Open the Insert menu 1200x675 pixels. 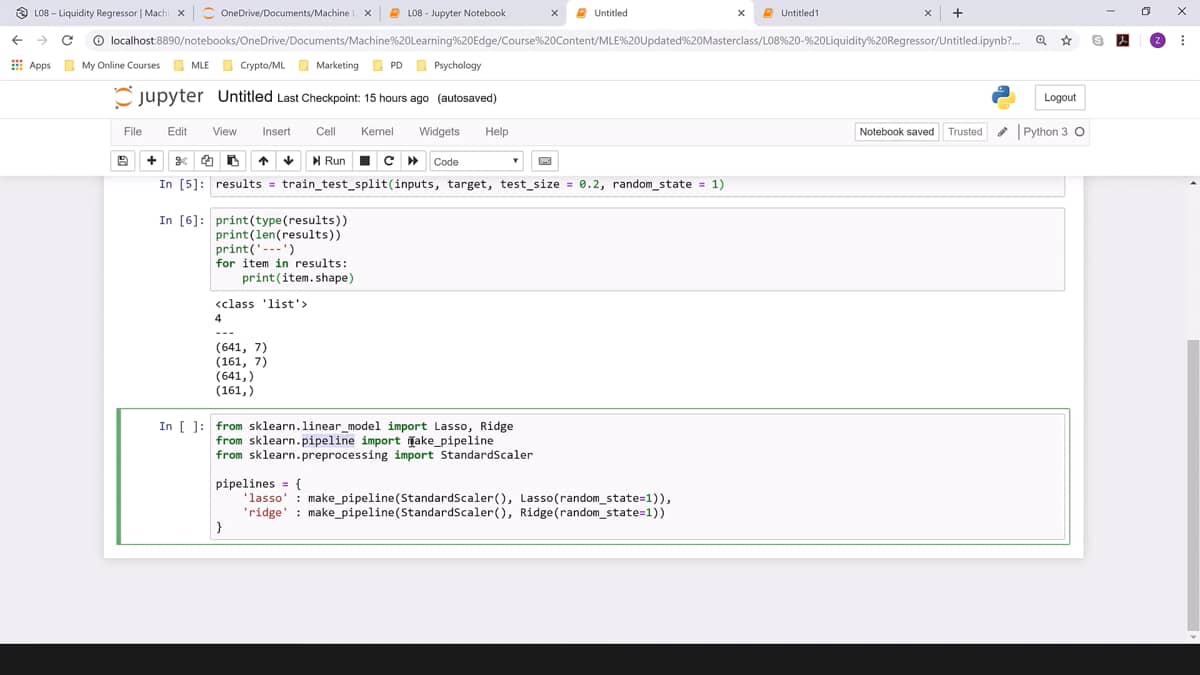(276, 131)
